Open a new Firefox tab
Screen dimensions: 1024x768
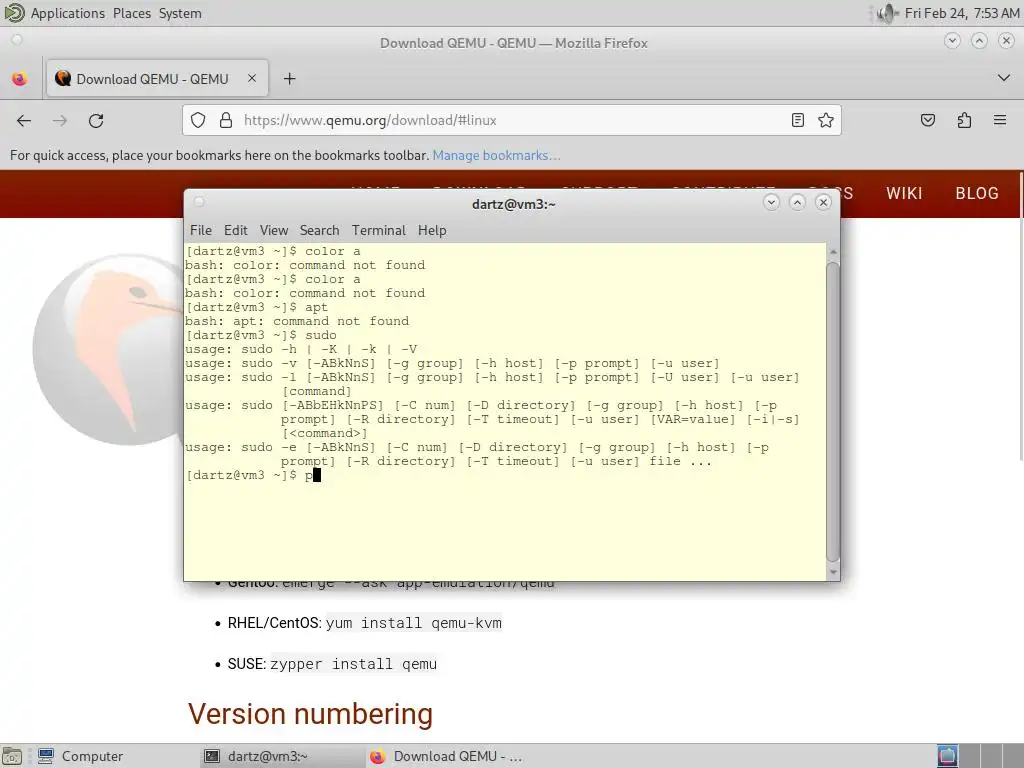click(x=289, y=79)
